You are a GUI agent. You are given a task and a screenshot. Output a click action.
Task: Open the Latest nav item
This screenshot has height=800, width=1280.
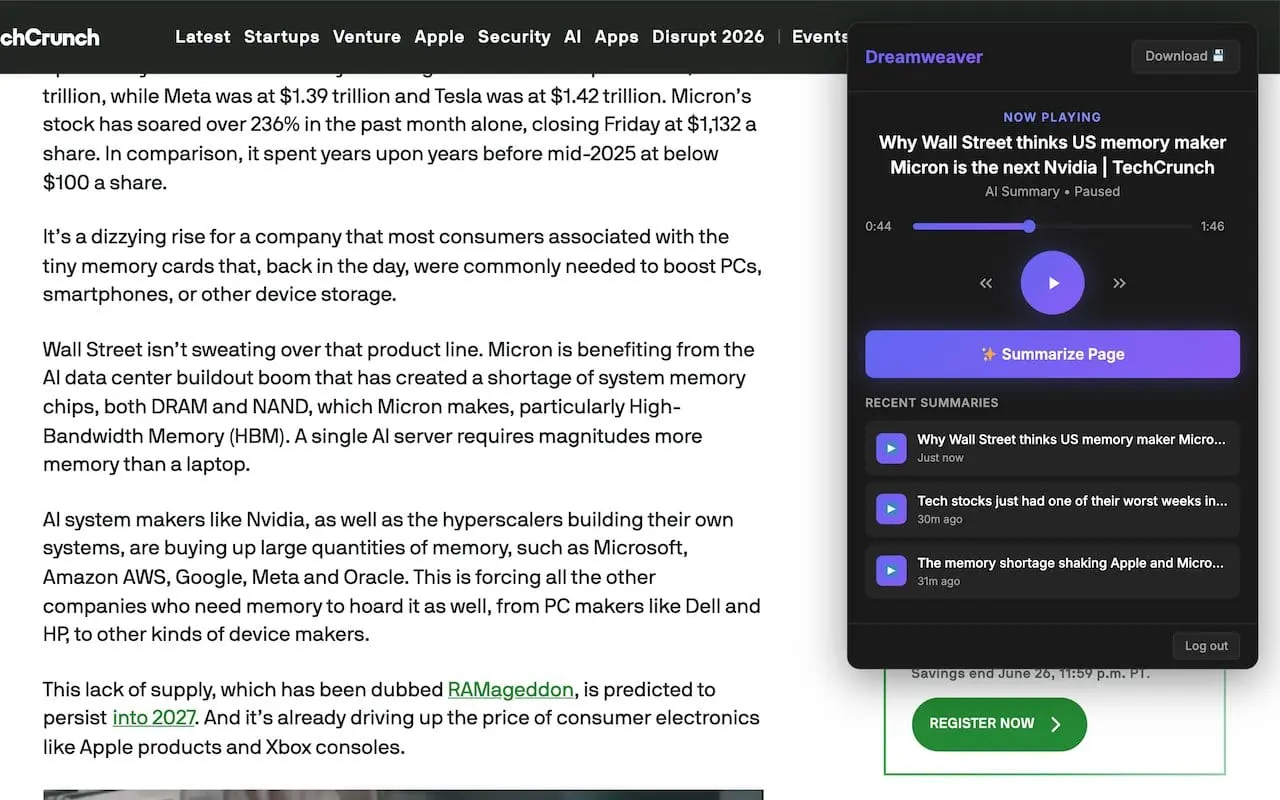(202, 37)
